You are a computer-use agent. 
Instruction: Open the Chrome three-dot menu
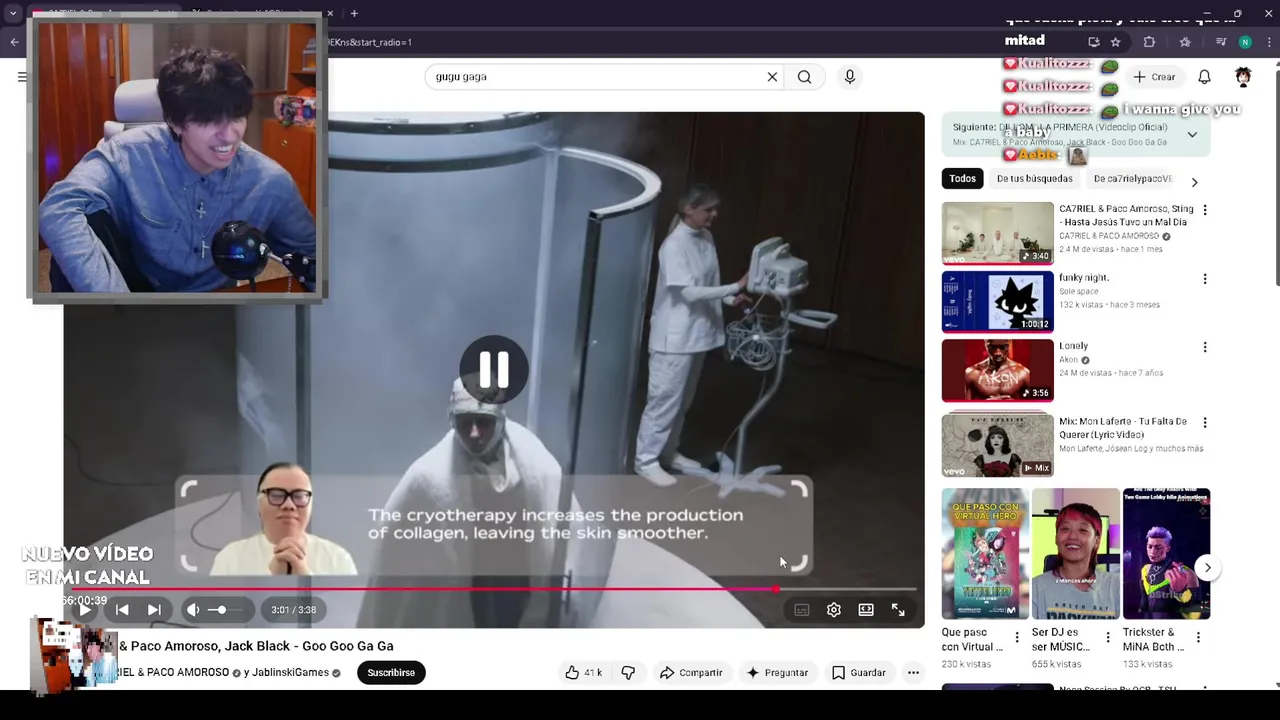coord(1268,42)
